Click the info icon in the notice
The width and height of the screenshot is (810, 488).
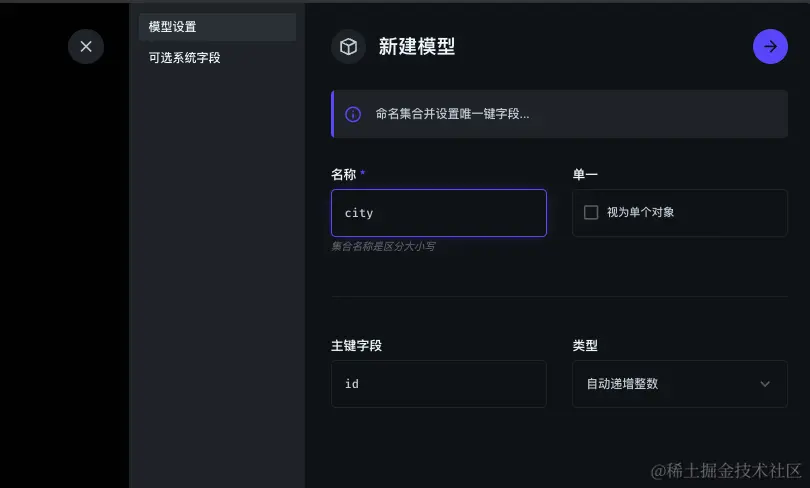[353, 114]
